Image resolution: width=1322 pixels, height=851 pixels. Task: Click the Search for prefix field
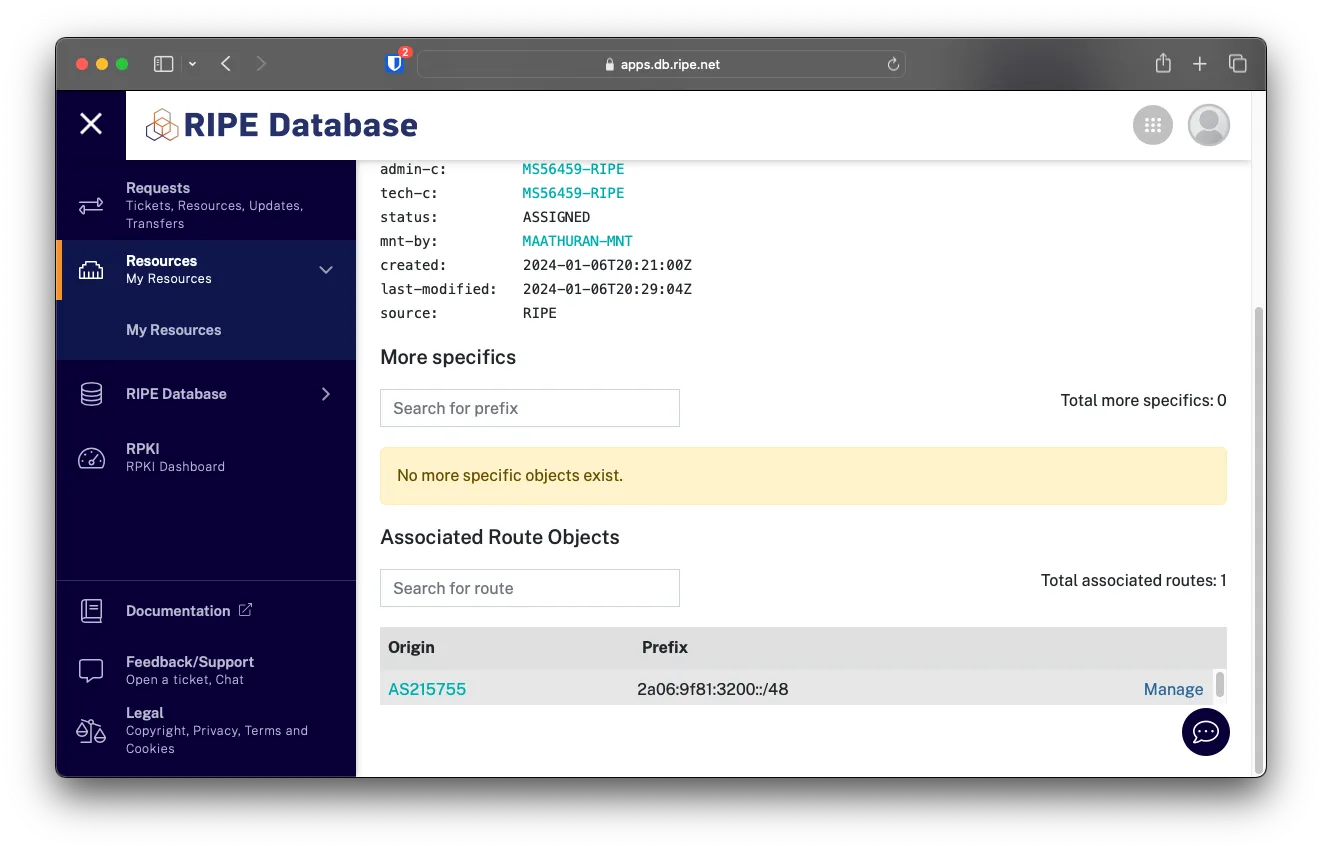[530, 408]
